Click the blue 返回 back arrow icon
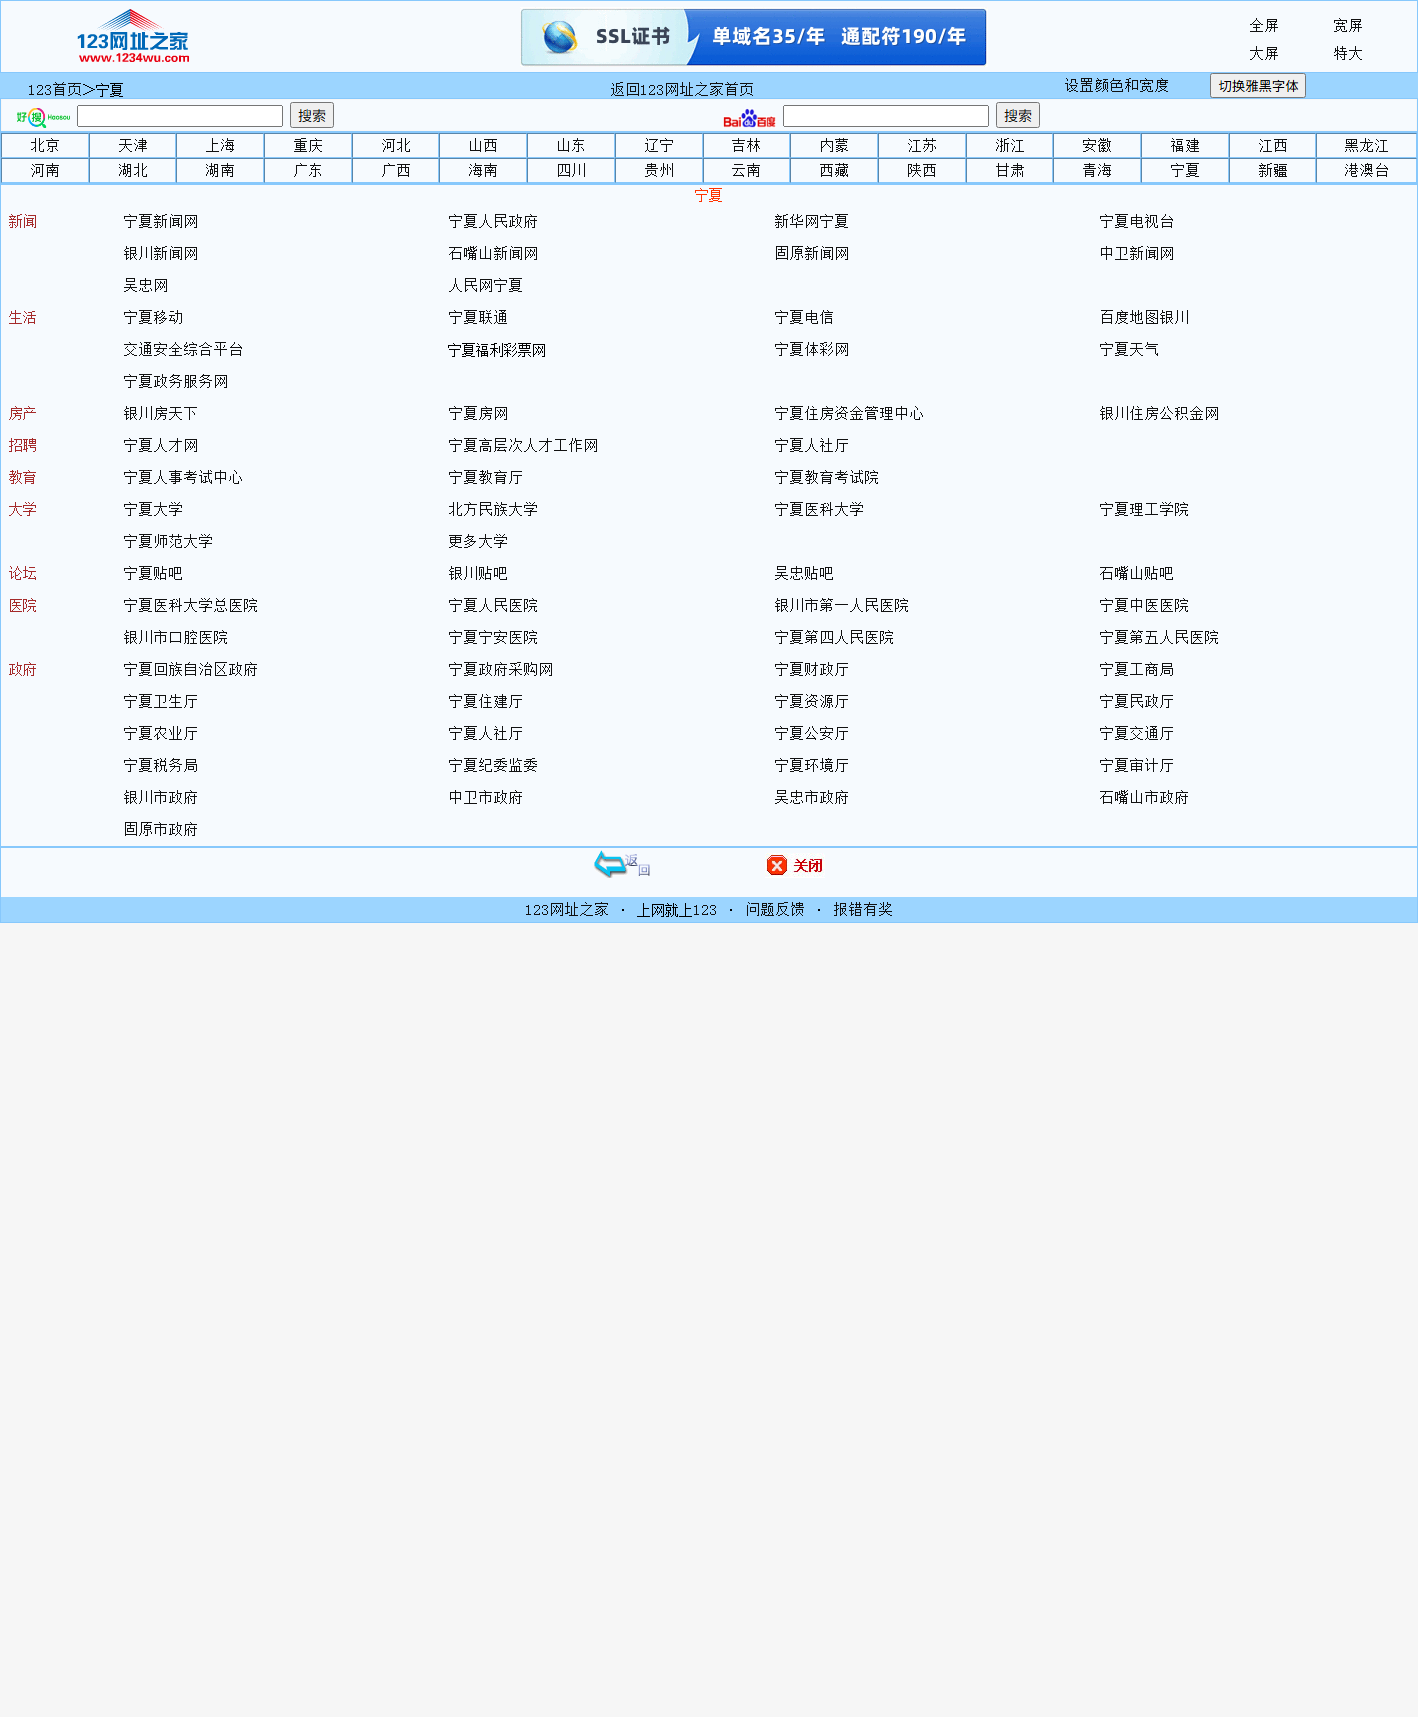Screen dimensions: 1418x1717 tap(621, 864)
